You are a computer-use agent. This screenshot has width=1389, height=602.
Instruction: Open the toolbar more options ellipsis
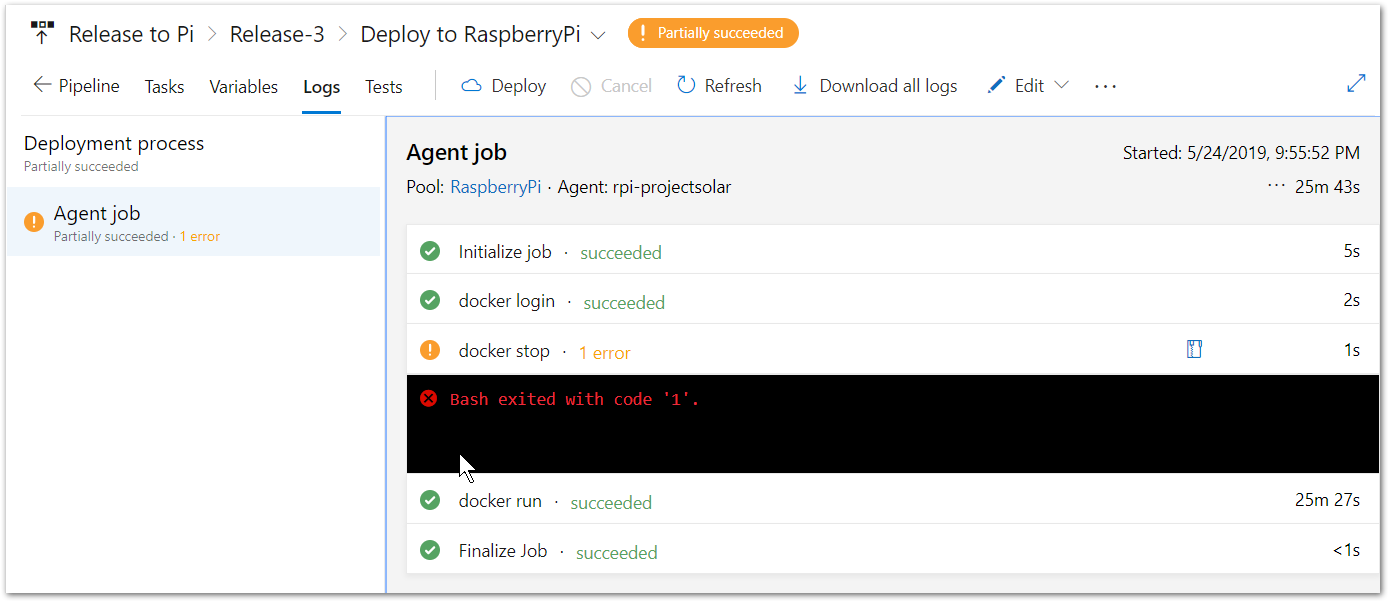[1105, 87]
